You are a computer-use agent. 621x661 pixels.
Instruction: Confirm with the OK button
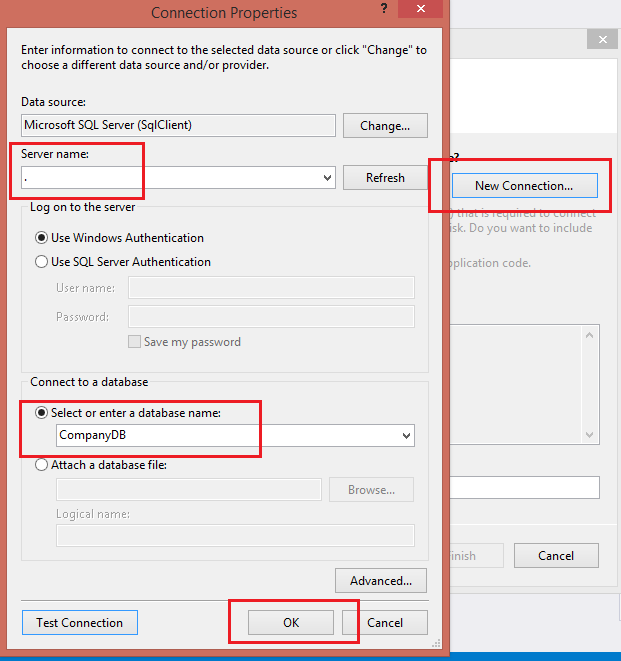click(291, 623)
